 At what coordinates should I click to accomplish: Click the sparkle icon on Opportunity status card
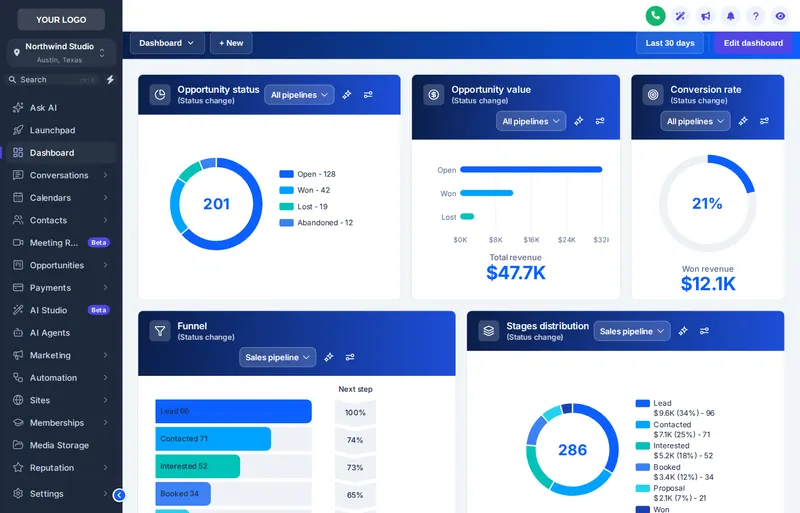click(347, 94)
